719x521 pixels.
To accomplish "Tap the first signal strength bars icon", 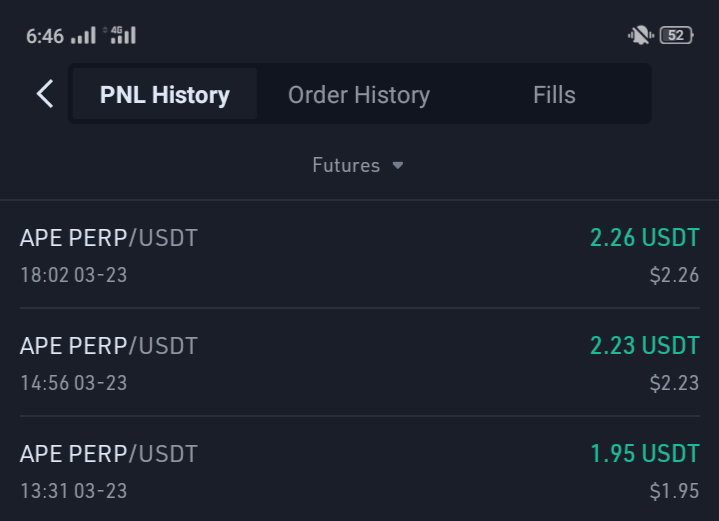I will [83, 35].
